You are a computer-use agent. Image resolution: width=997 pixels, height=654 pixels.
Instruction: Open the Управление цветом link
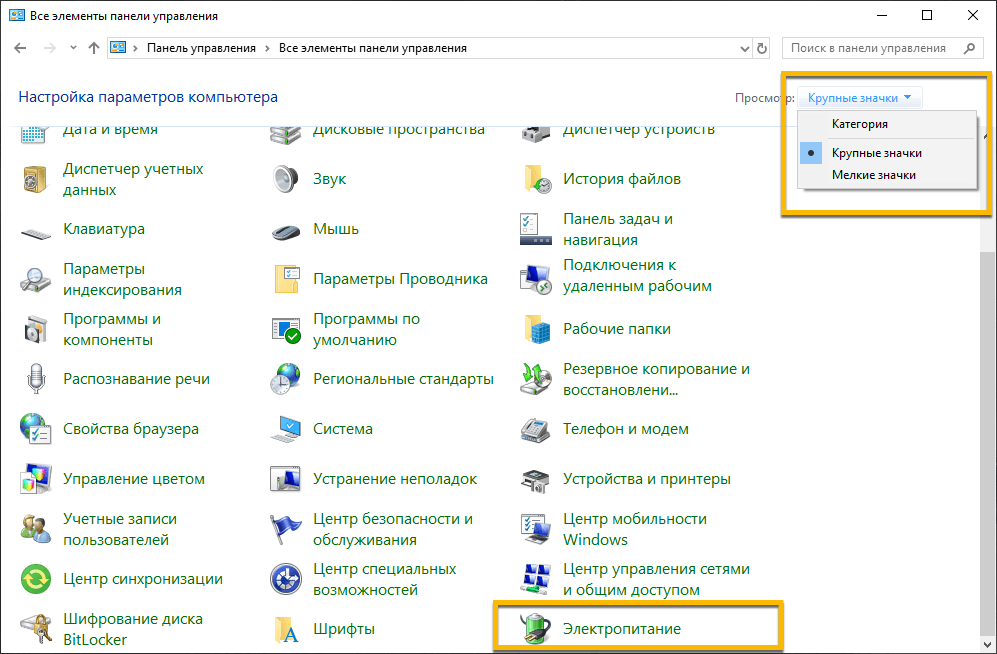[133, 479]
